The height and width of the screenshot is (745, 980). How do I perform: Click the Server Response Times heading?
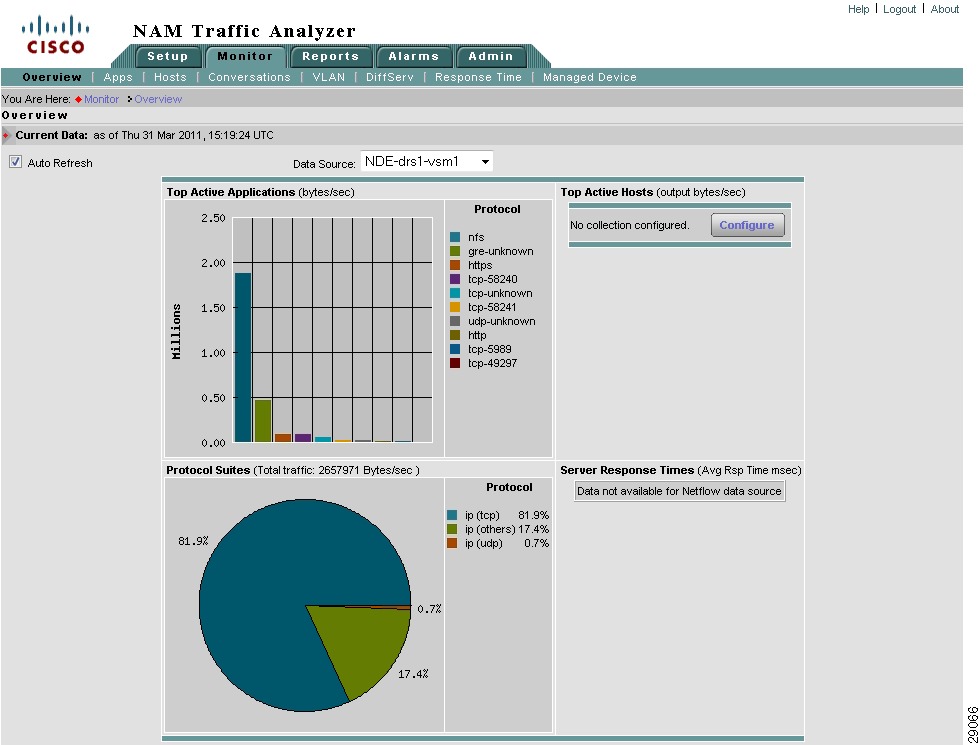pyautogui.click(x=627, y=470)
